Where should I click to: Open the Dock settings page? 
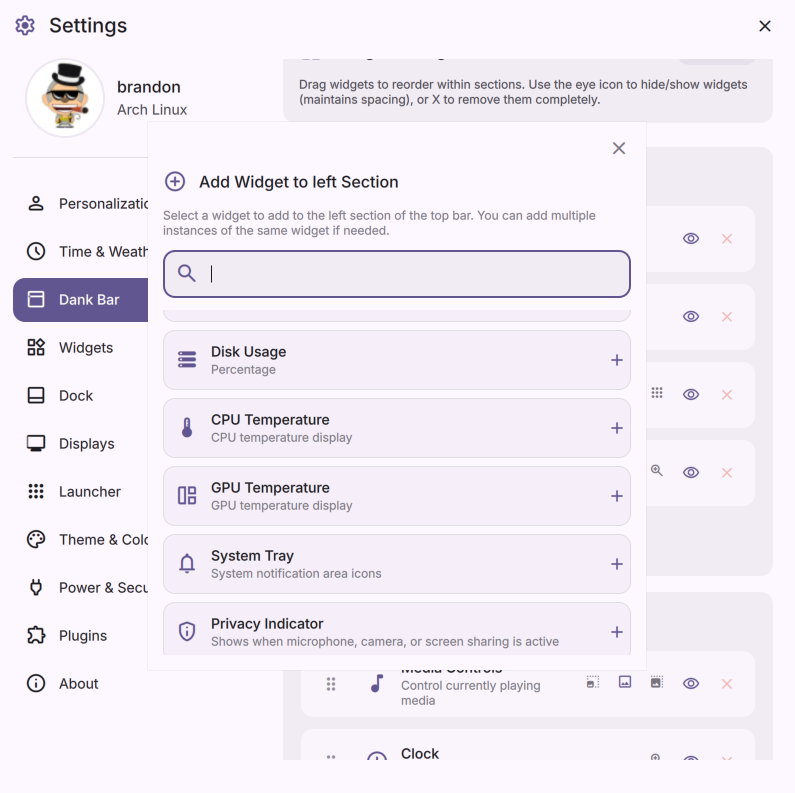click(x=76, y=395)
